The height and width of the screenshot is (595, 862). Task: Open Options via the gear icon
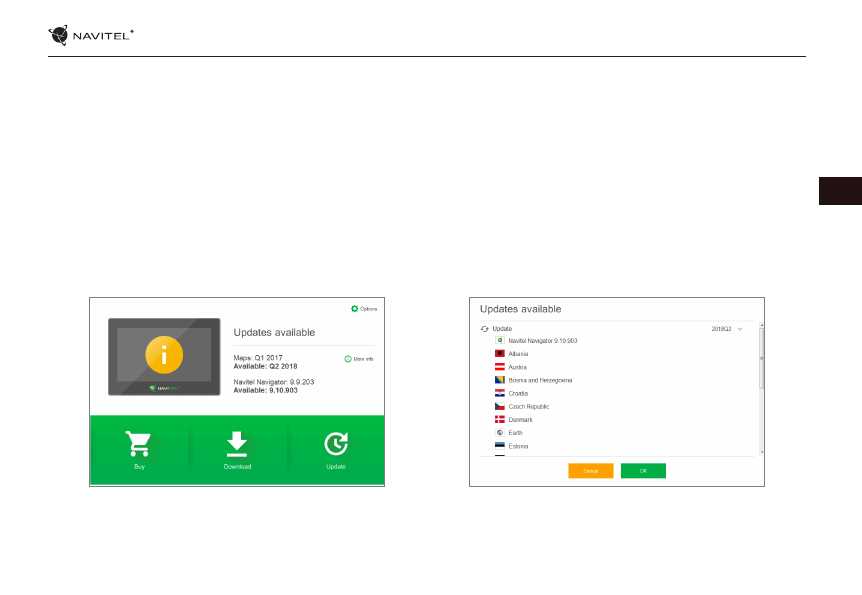354,309
